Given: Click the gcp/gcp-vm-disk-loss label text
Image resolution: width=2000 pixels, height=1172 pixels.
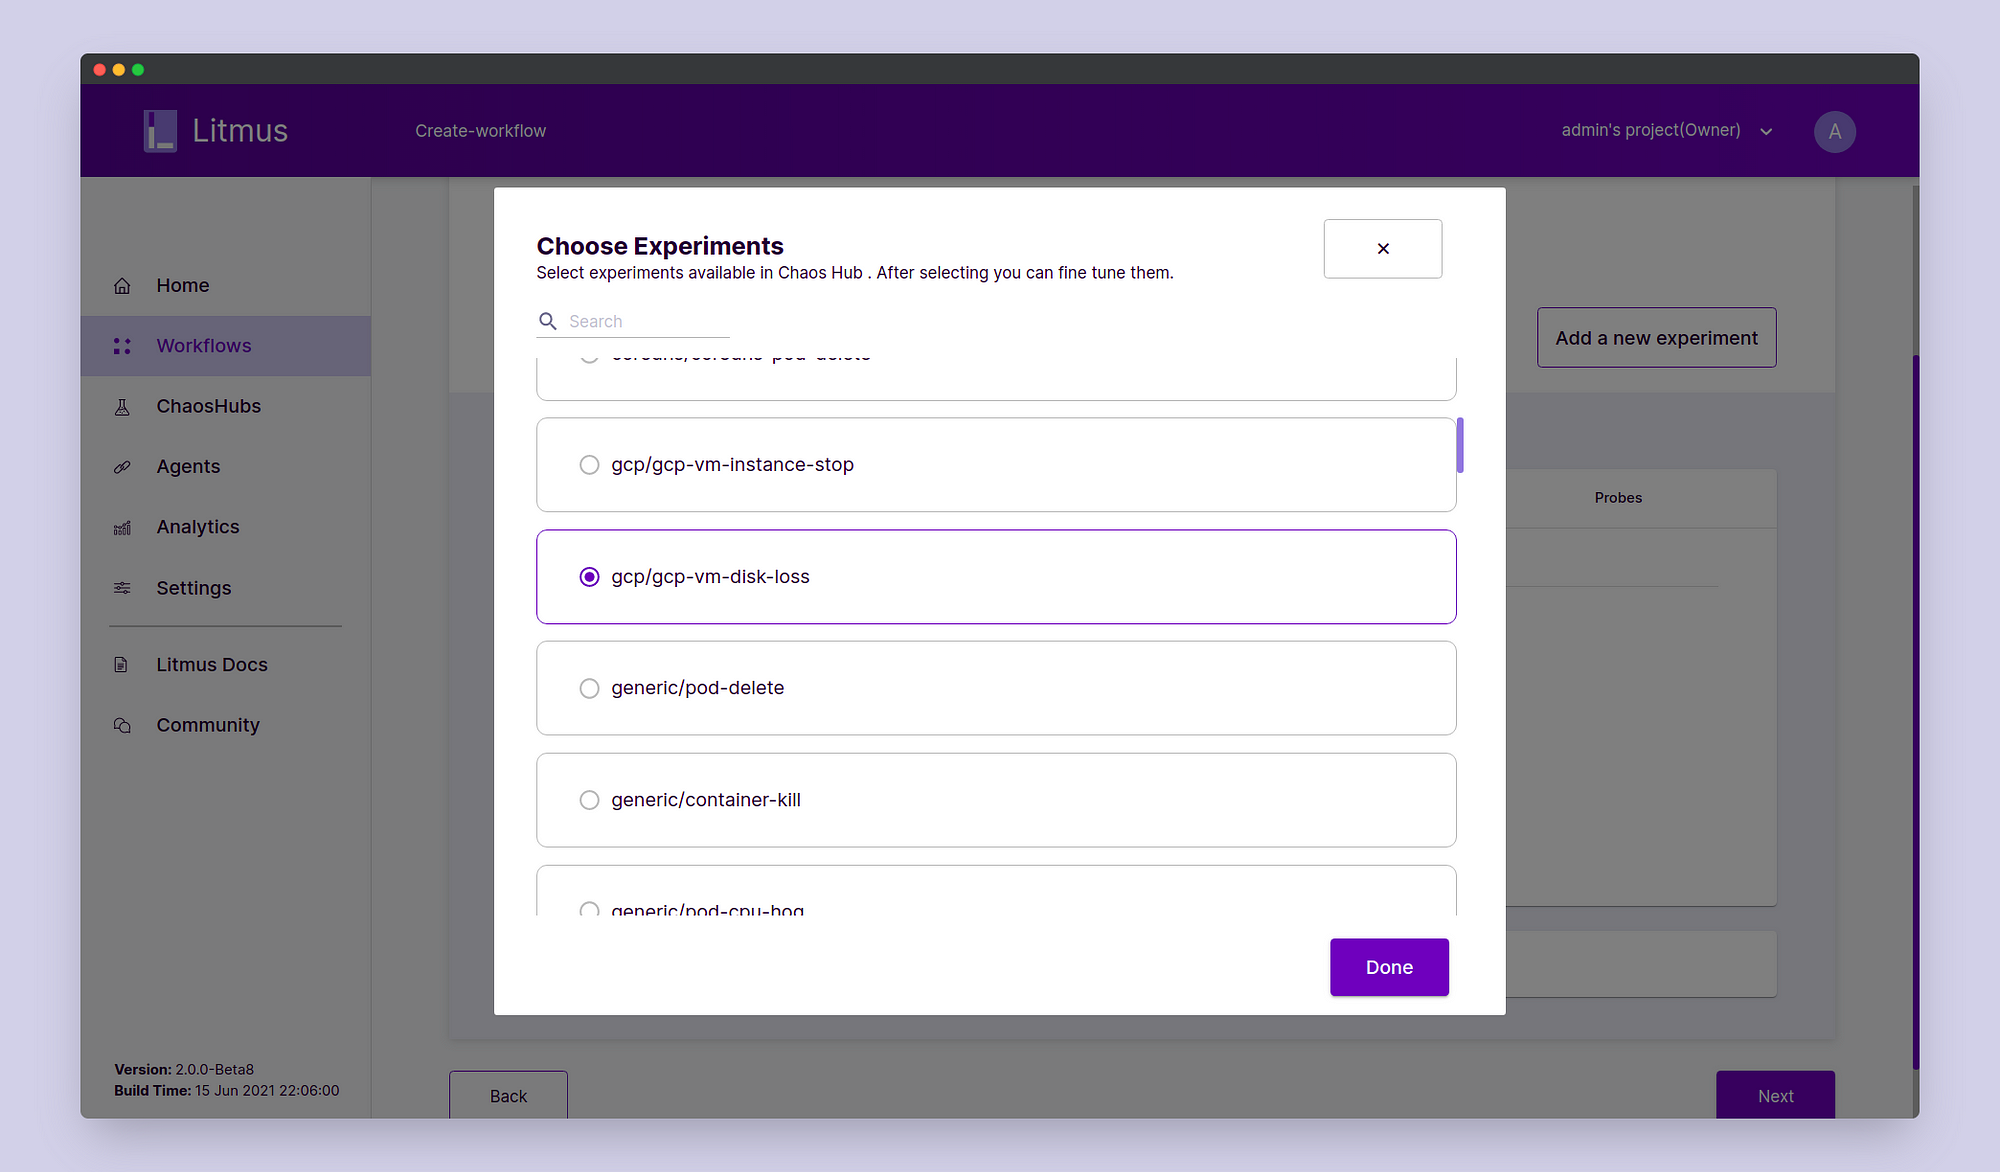Looking at the screenshot, I should [x=710, y=577].
